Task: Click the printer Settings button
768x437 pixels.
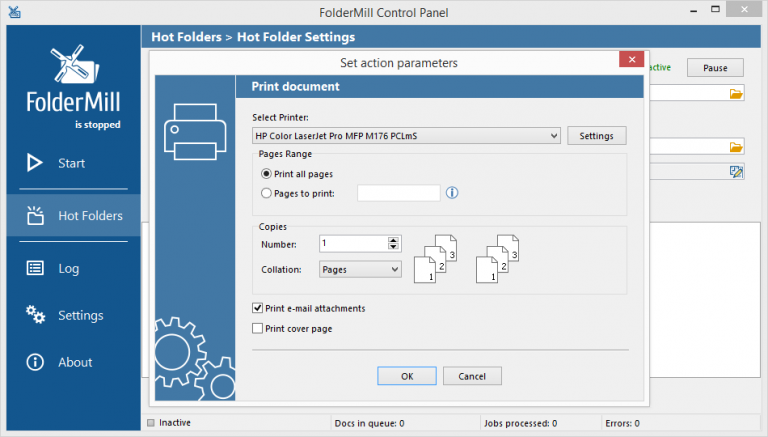Action: point(596,136)
